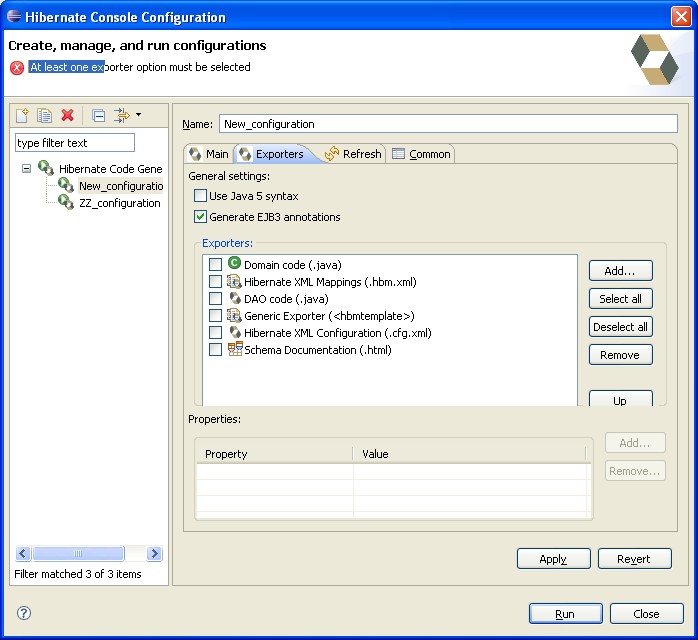The width and height of the screenshot is (698, 640).
Task: Switch to the Common tab
Action: pos(421,154)
